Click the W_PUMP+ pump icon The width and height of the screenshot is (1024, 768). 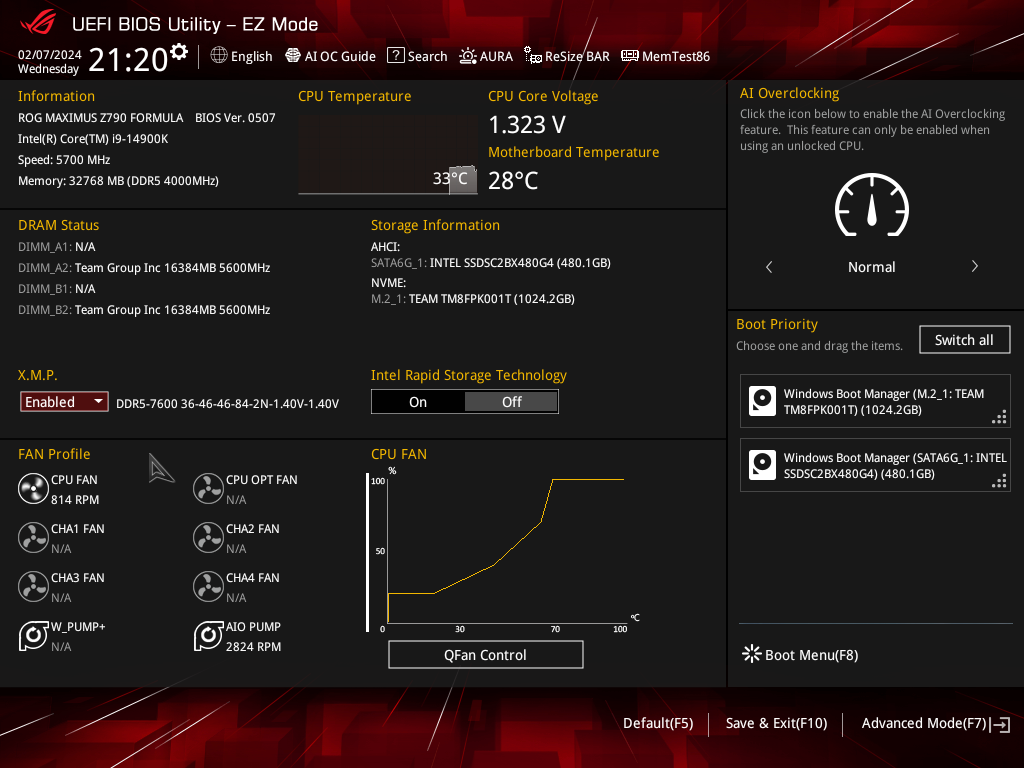tap(33, 636)
